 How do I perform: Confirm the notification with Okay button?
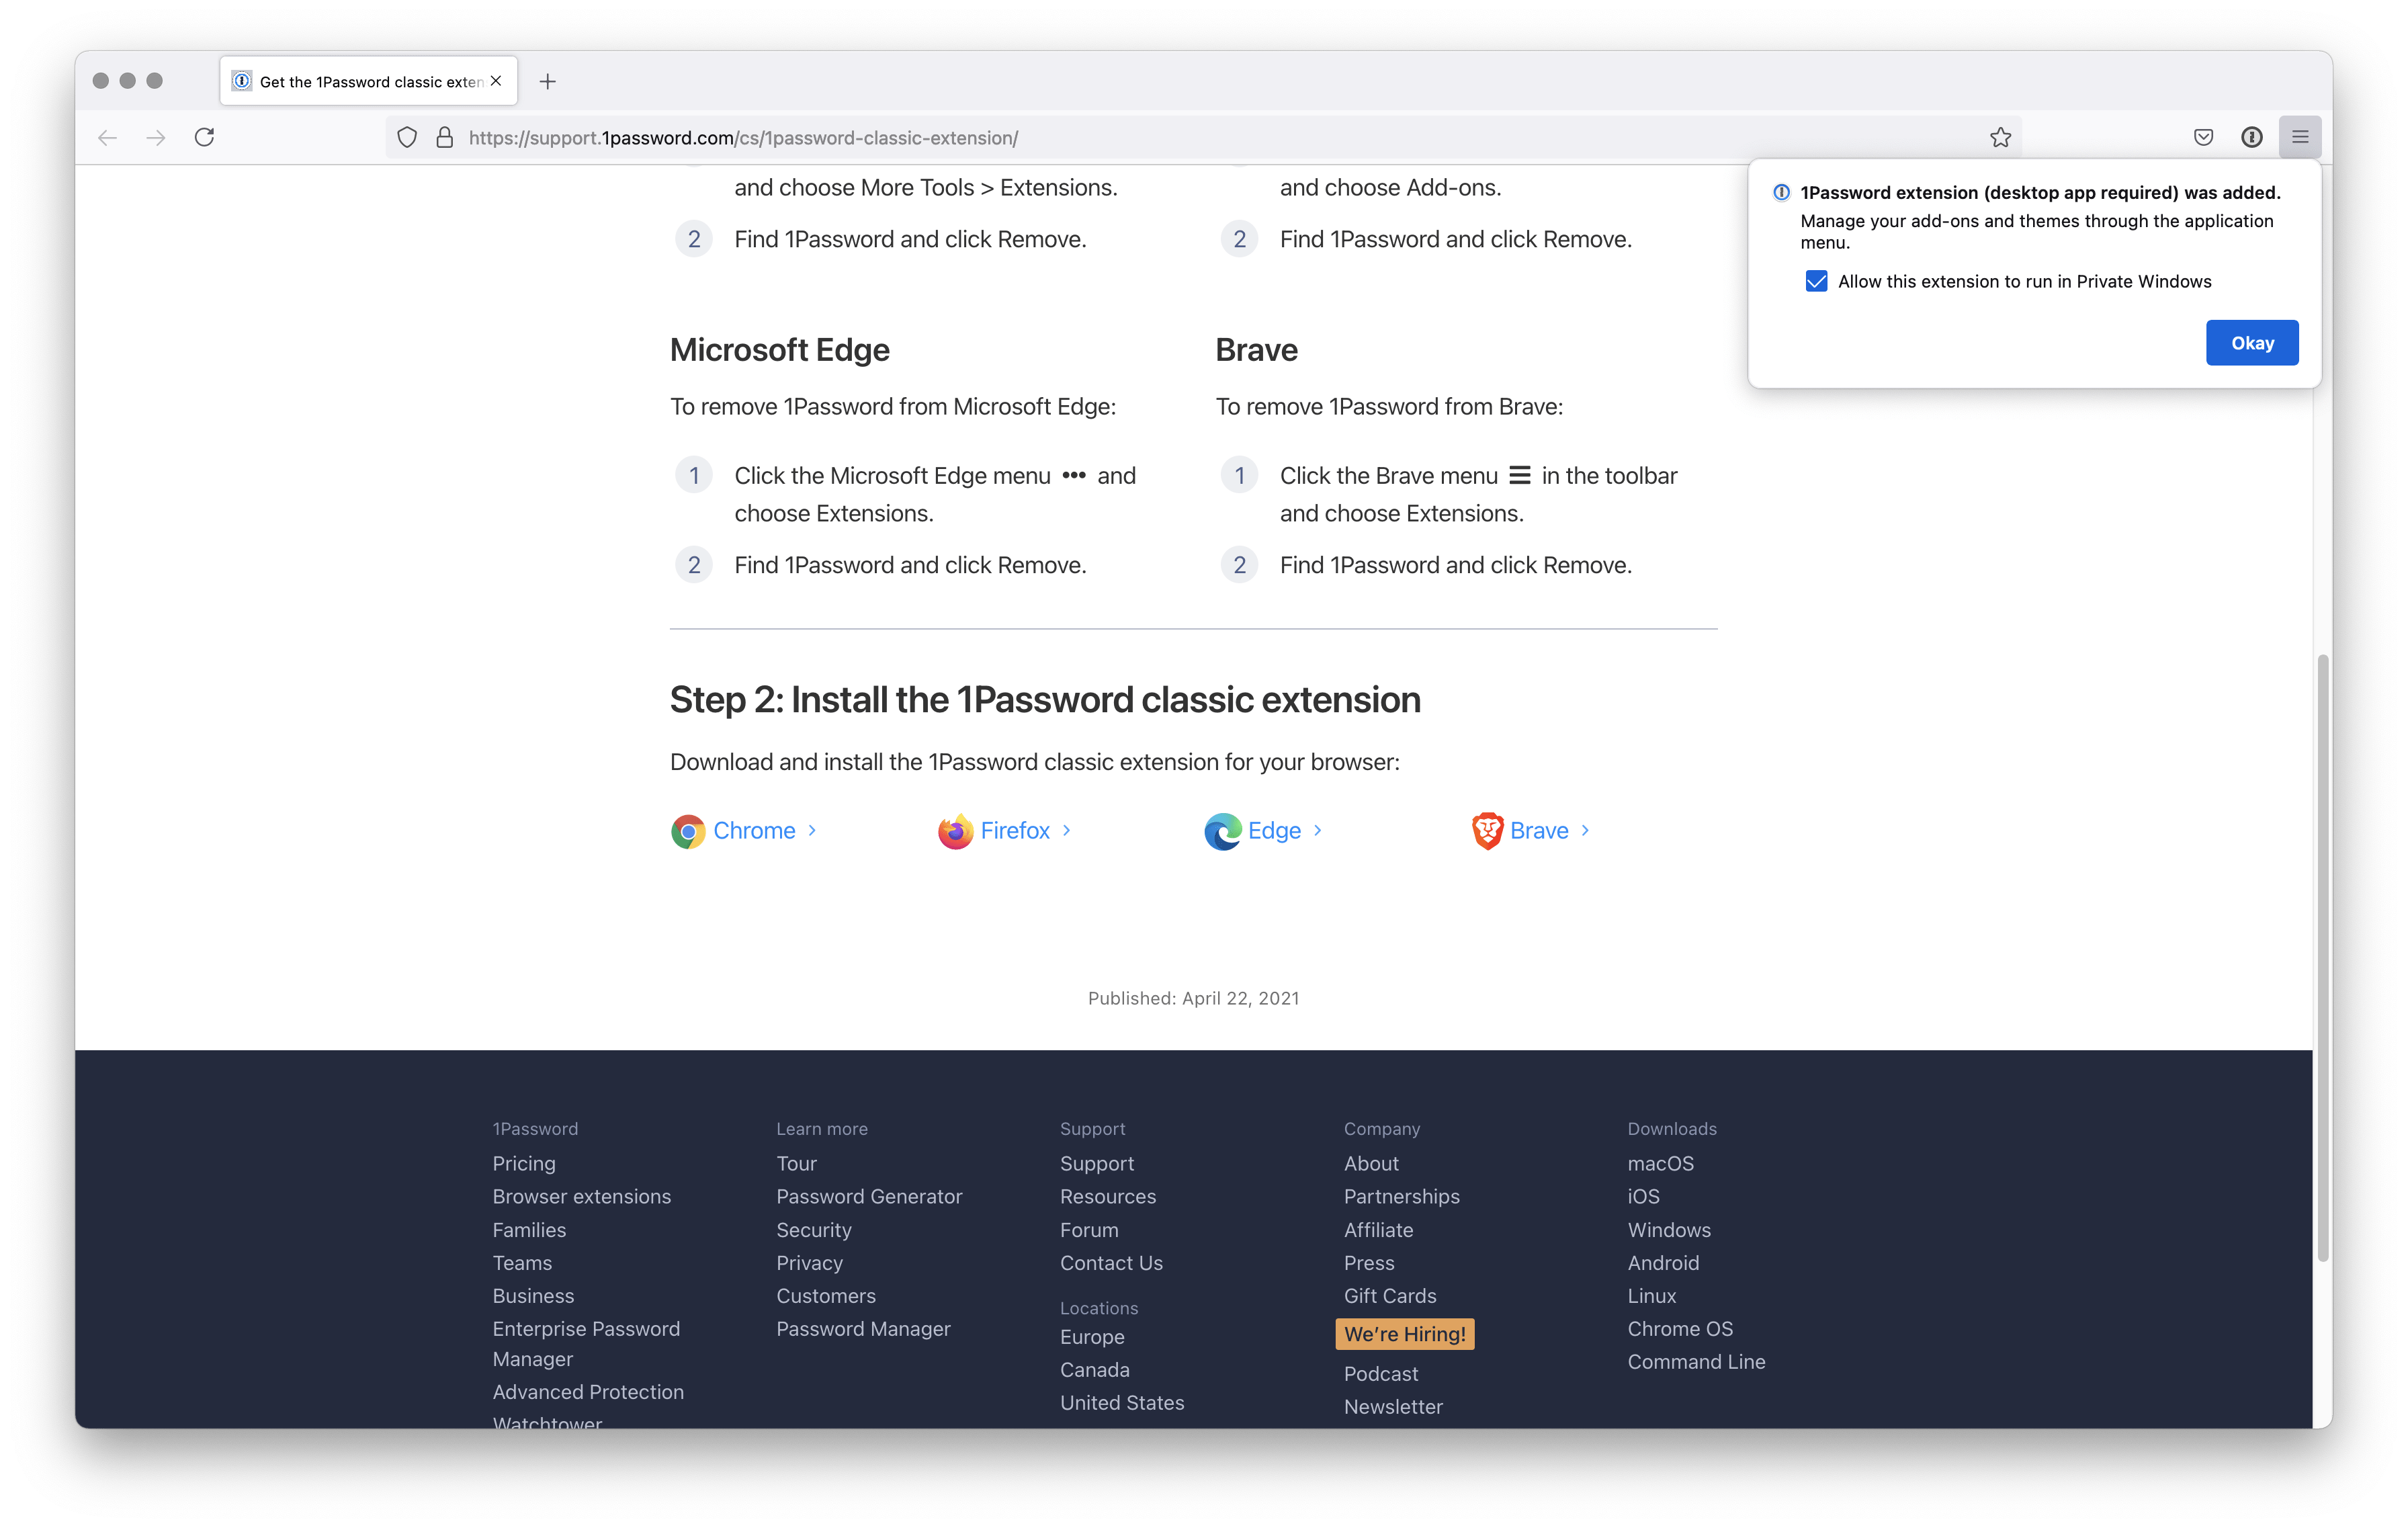coord(2252,343)
